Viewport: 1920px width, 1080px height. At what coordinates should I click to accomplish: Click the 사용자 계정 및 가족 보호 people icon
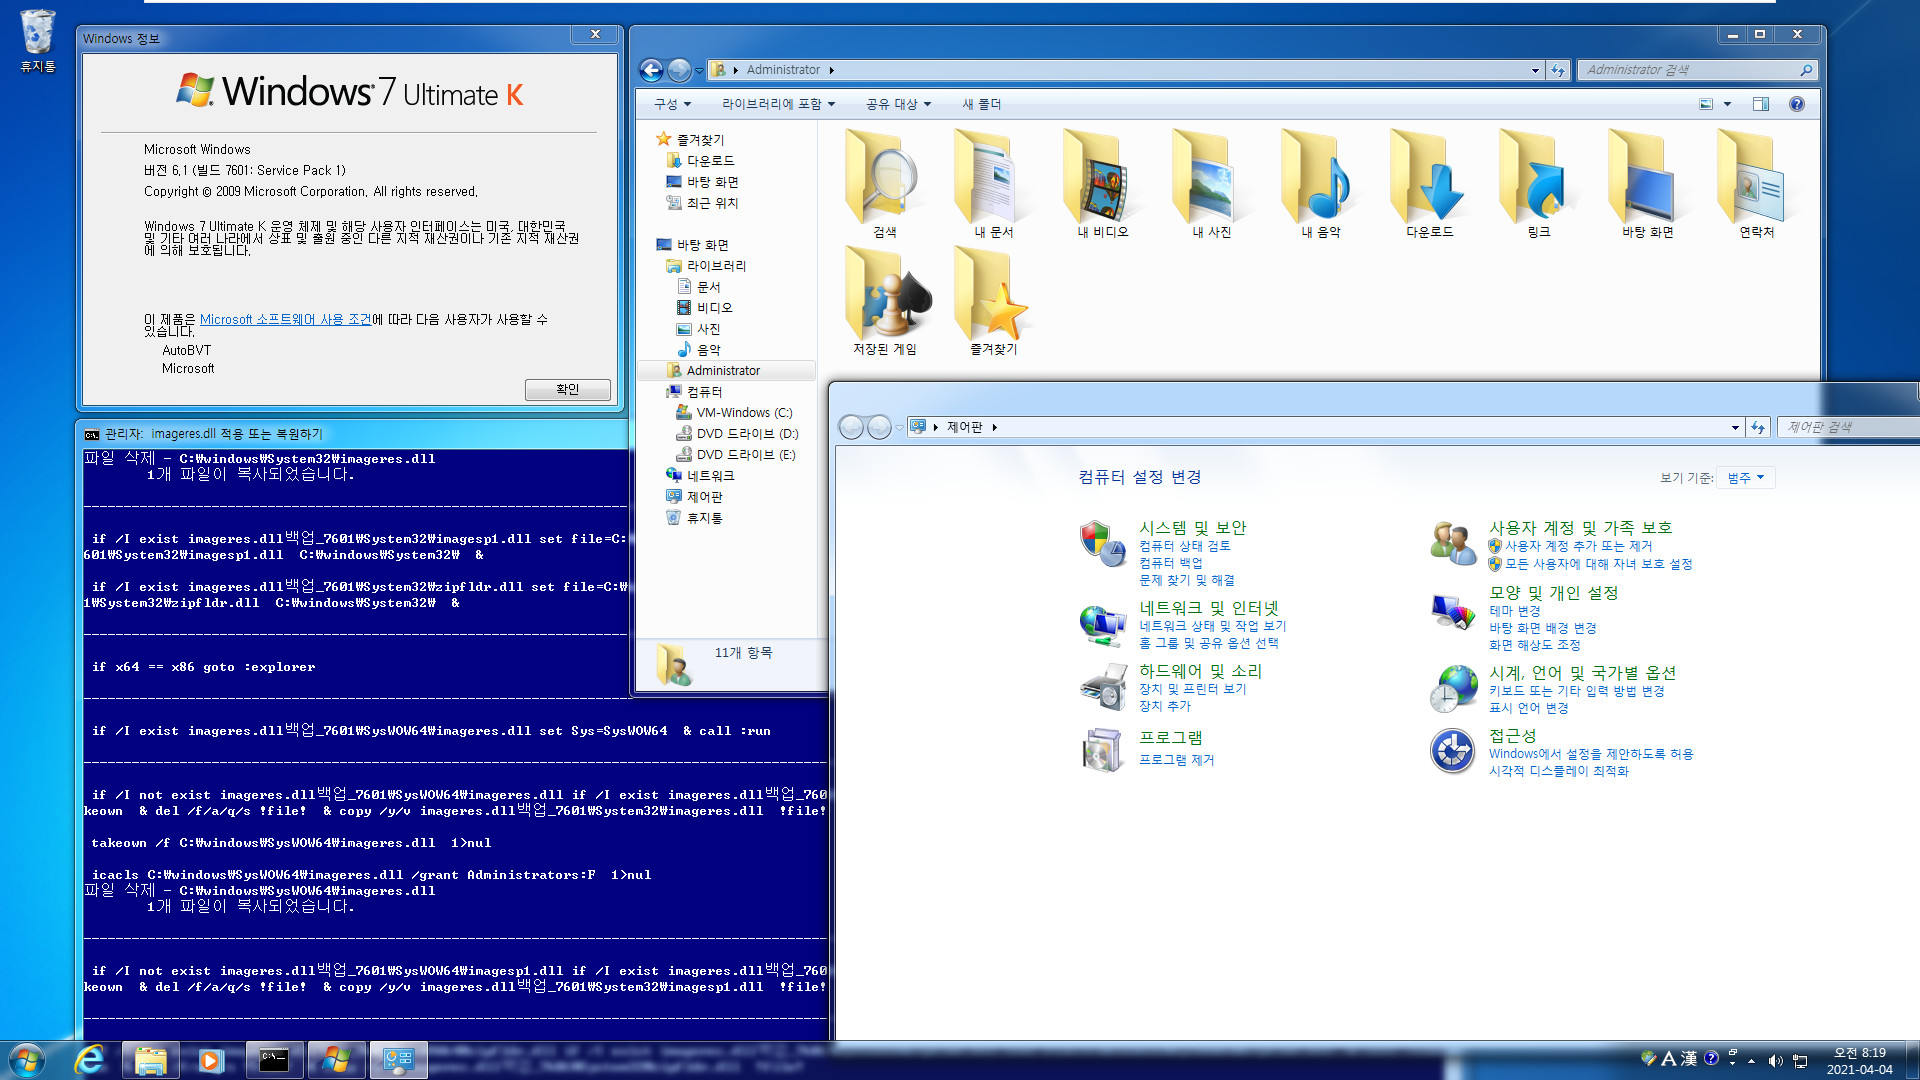[x=1453, y=543]
